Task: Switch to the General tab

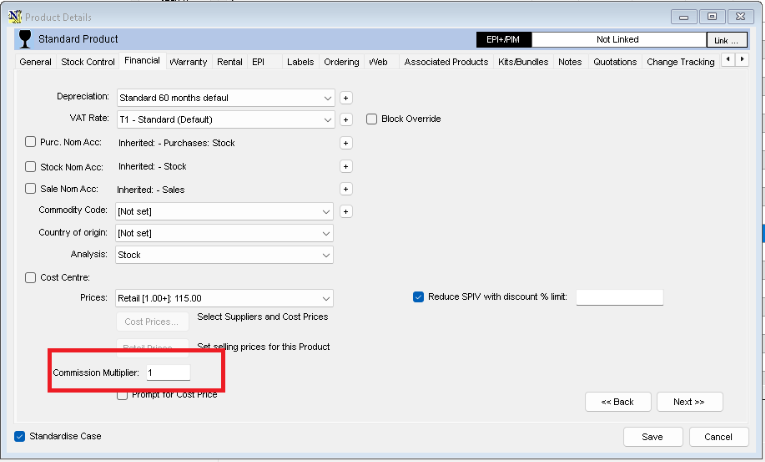Action: pyautogui.click(x=35, y=62)
